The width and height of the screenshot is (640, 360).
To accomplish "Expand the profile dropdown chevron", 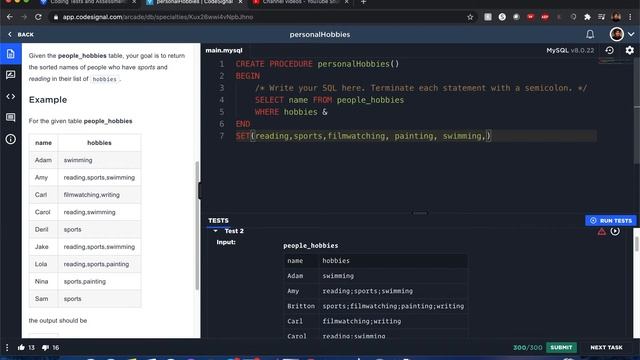I will pyautogui.click(x=631, y=34).
